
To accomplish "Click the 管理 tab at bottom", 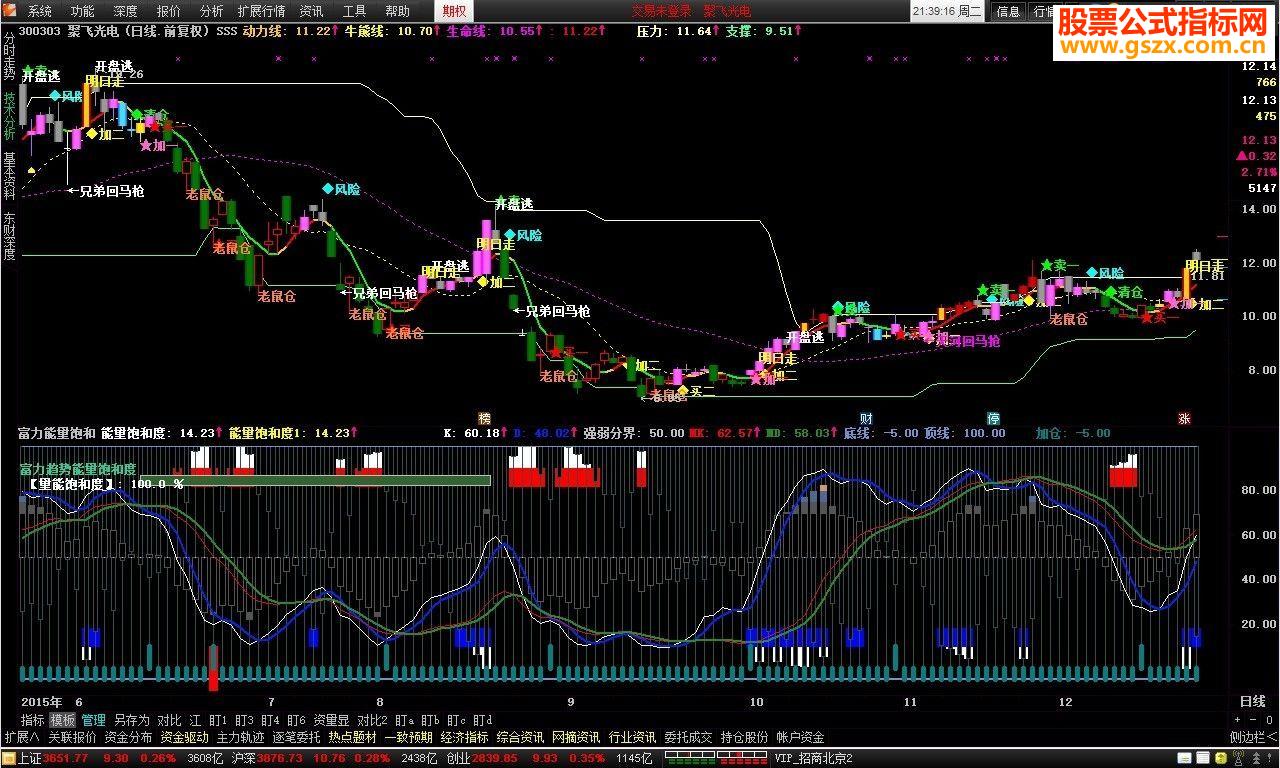I will [94, 720].
